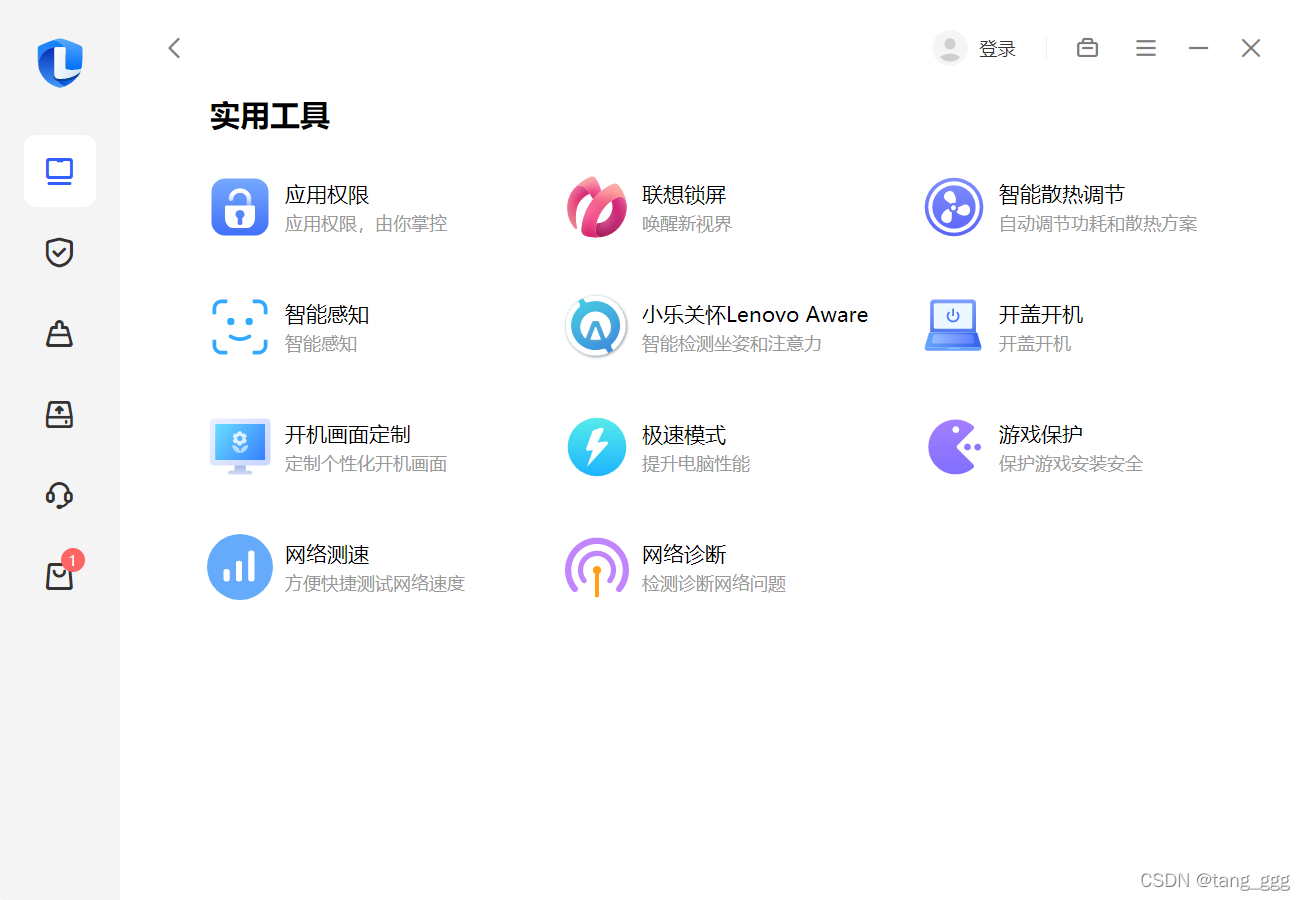The width and height of the screenshot is (1305, 900).
Task: Open the 开机画面定制 monitor icon
Action: point(240,446)
